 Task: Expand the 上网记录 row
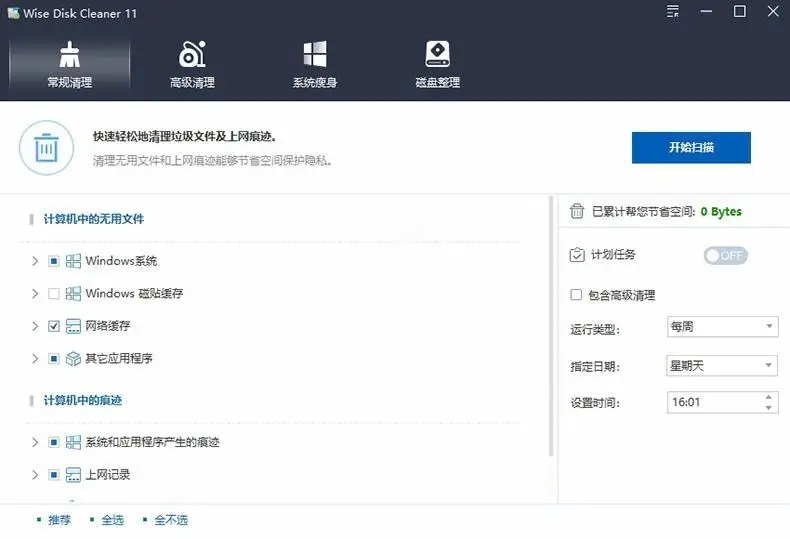tap(35, 475)
